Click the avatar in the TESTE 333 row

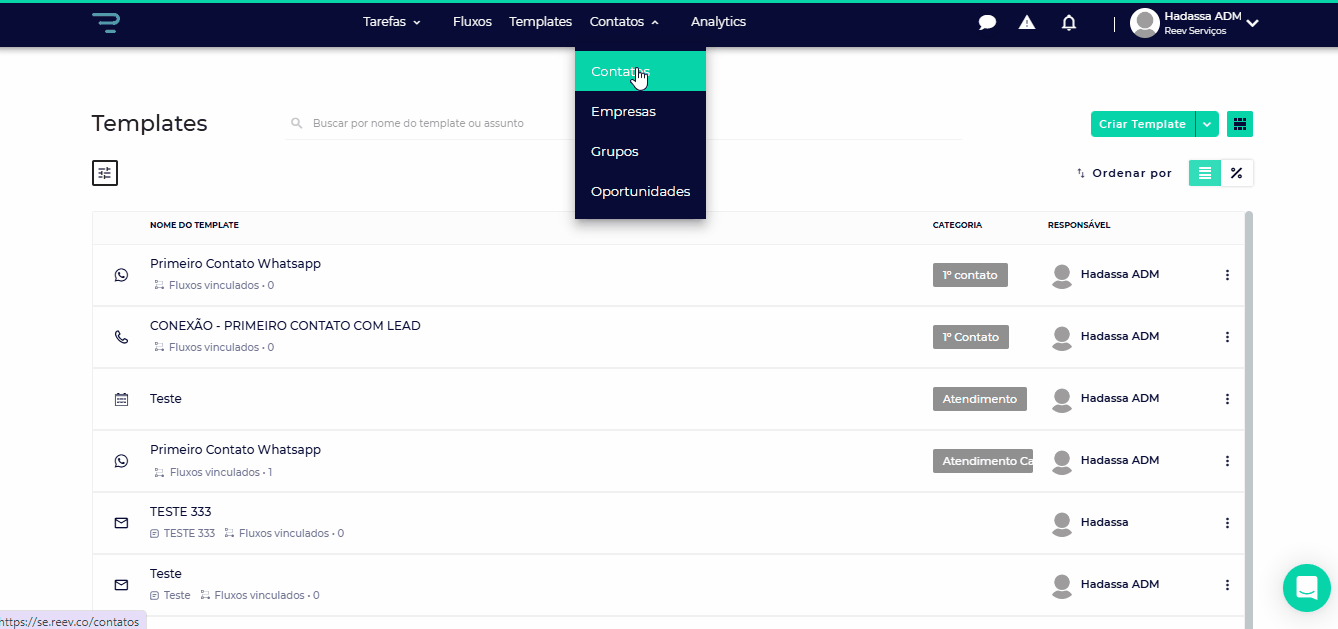pos(1062,523)
